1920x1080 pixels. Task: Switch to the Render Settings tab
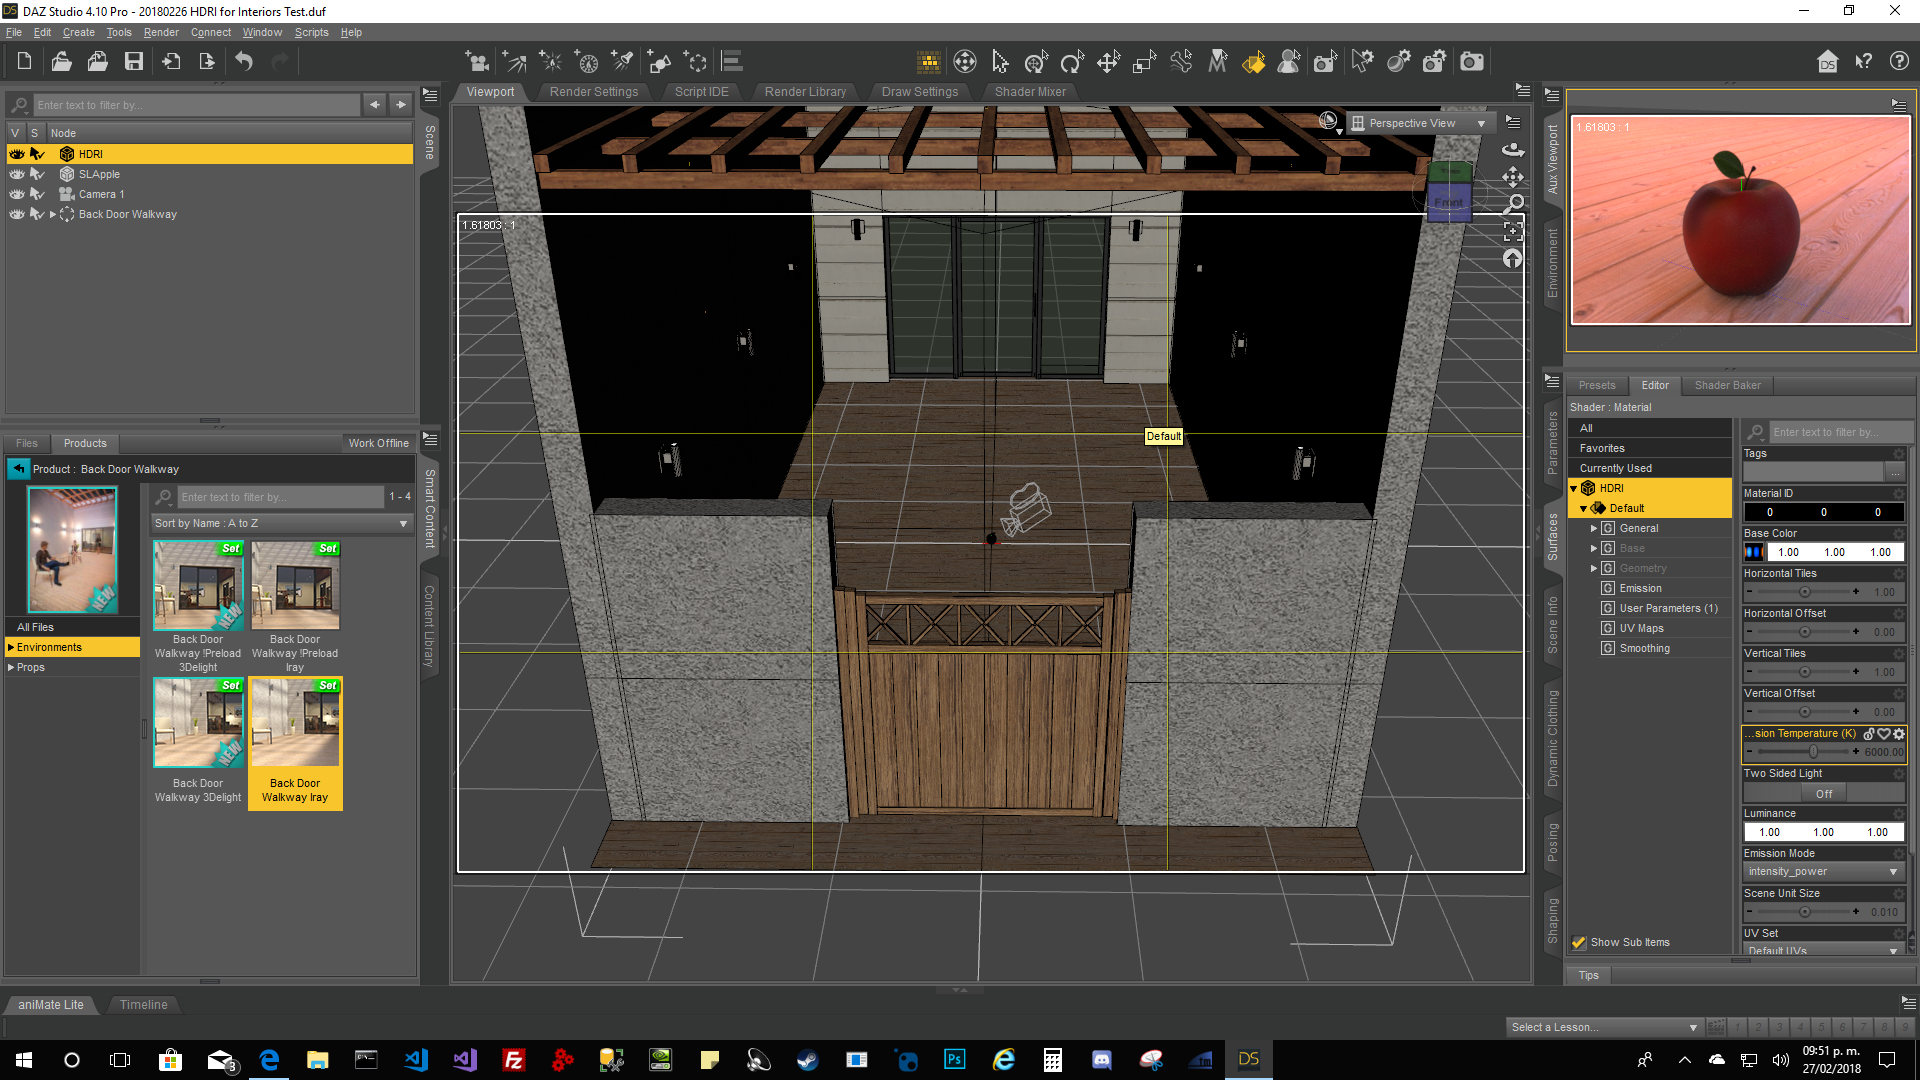point(593,91)
